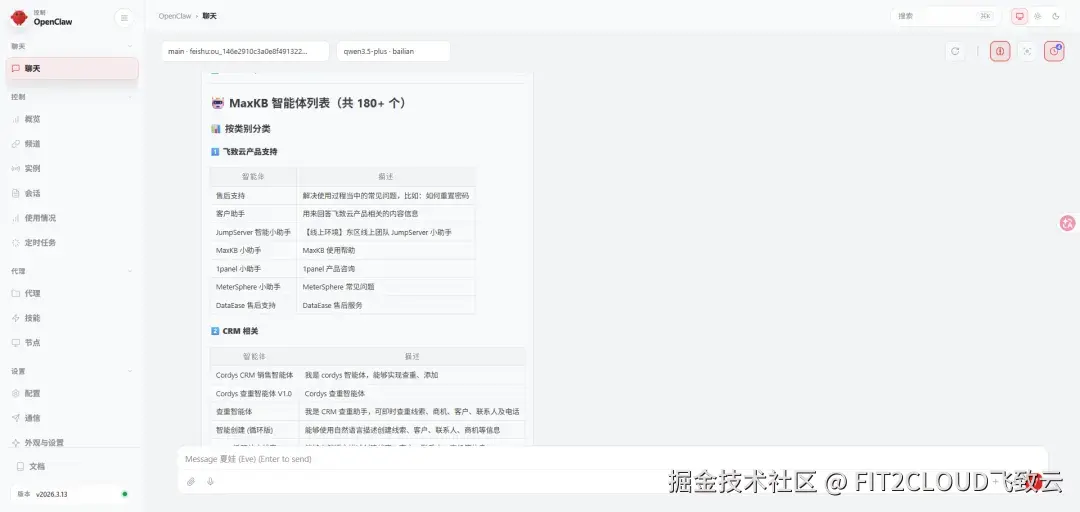Screen dimensions: 1080x512
Task: Toggle focus mode frame icon
Action: pos(1028,51)
